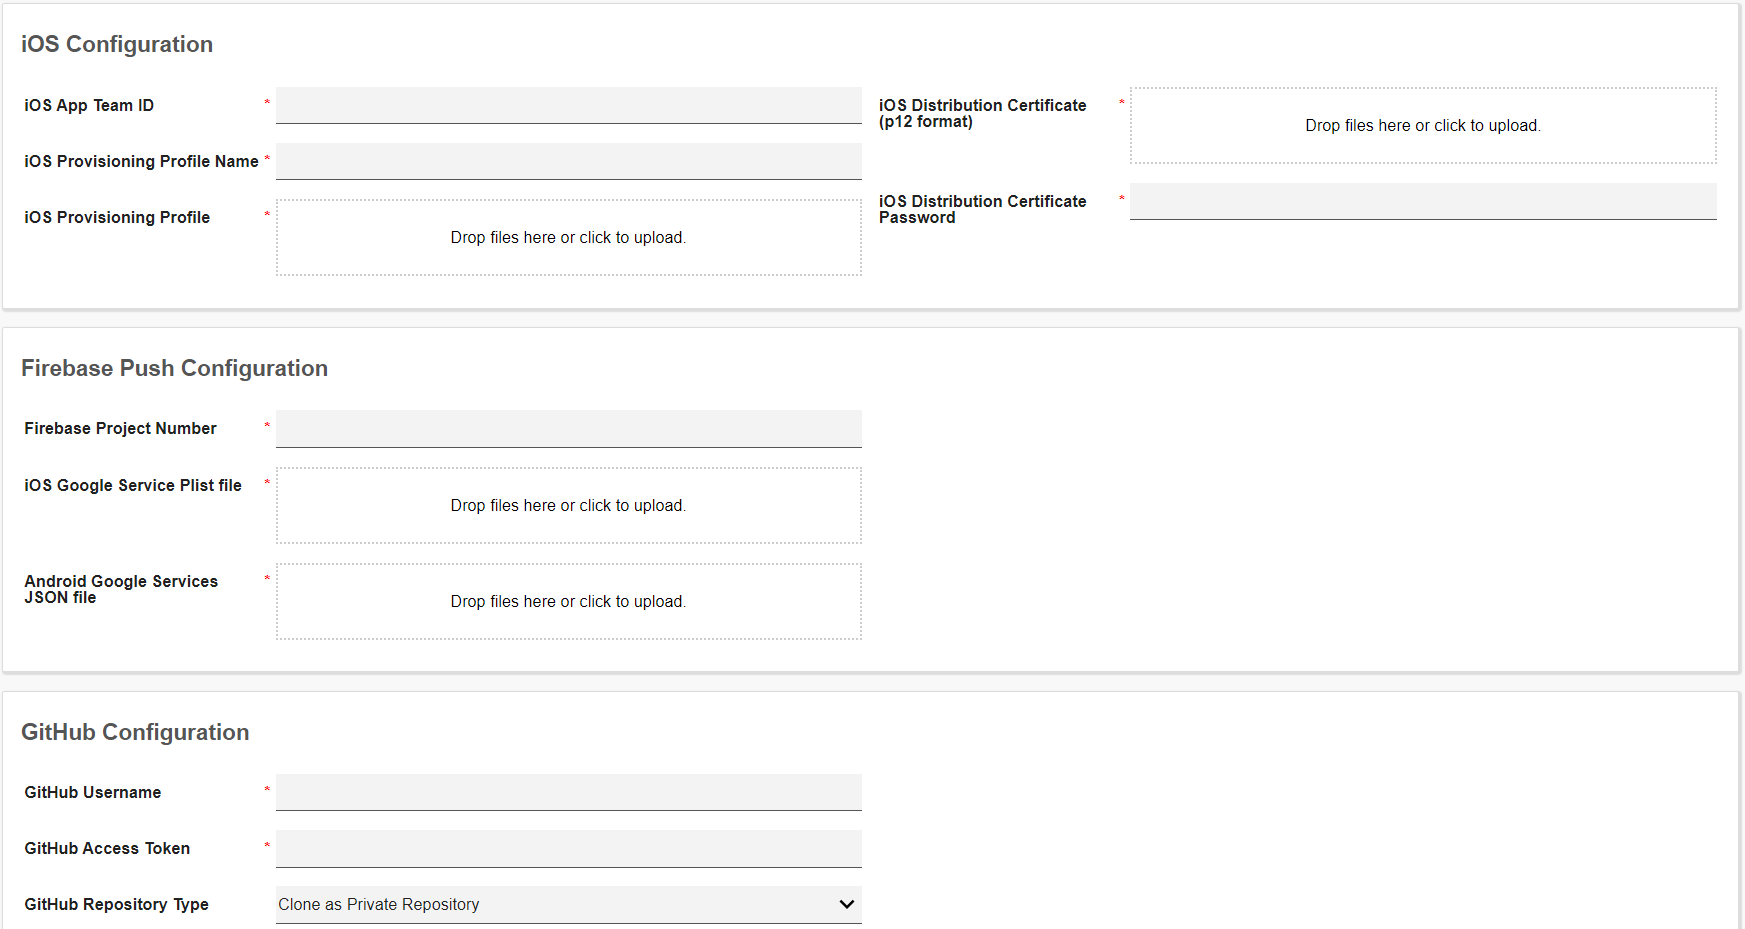This screenshot has height=929, width=1745.
Task: Focus the iOS Provisioning Profile Name field
Action: pyautogui.click(x=568, y=161)
